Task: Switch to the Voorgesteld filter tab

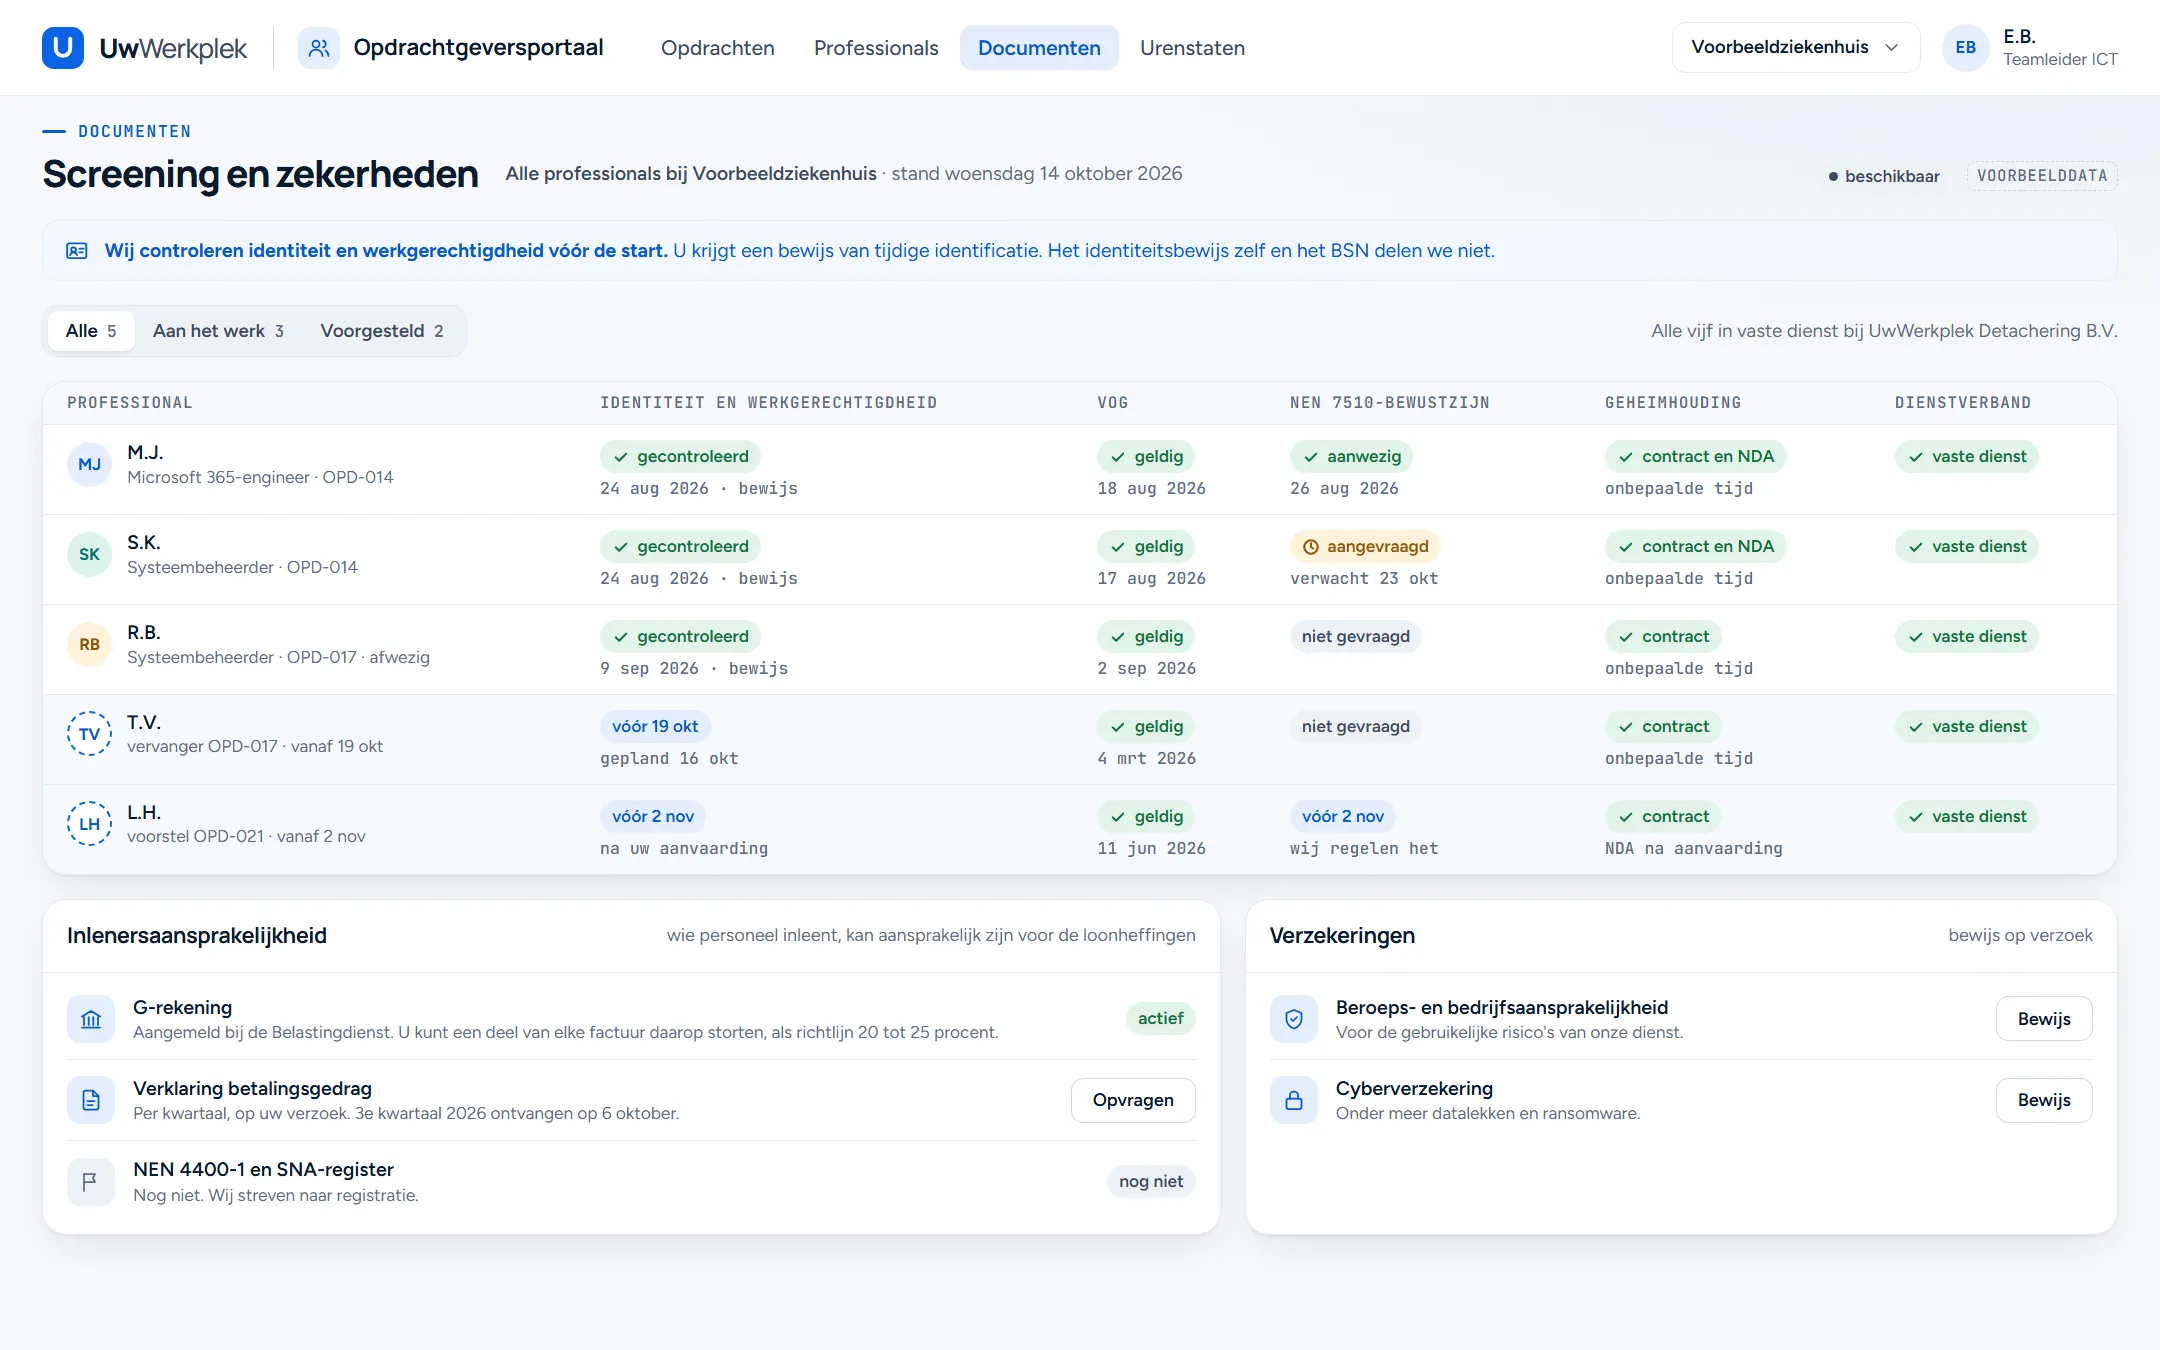Action: 382,331
